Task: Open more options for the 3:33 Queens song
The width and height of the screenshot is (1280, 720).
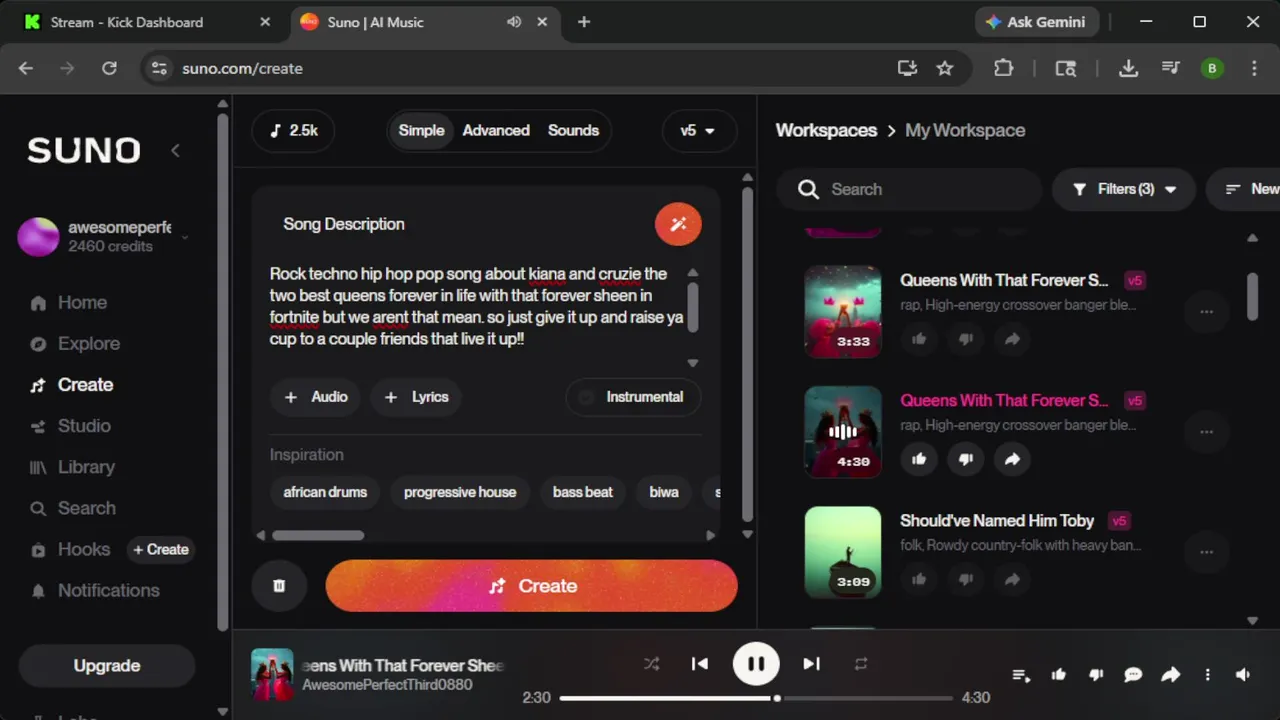Action: coord(1206,312)
